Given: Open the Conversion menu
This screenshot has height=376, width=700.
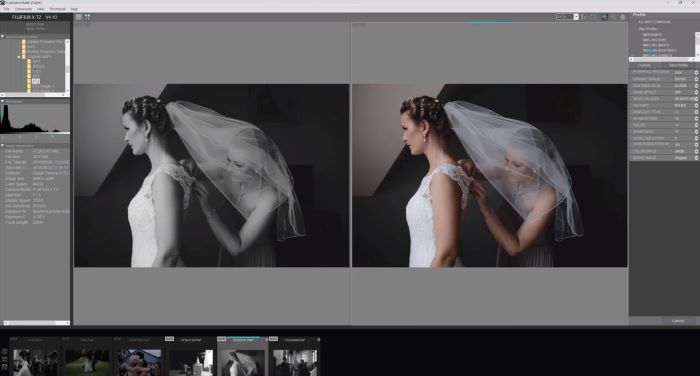Looking at the screenshot, I should pyautogui.click(x=23, y=9).
